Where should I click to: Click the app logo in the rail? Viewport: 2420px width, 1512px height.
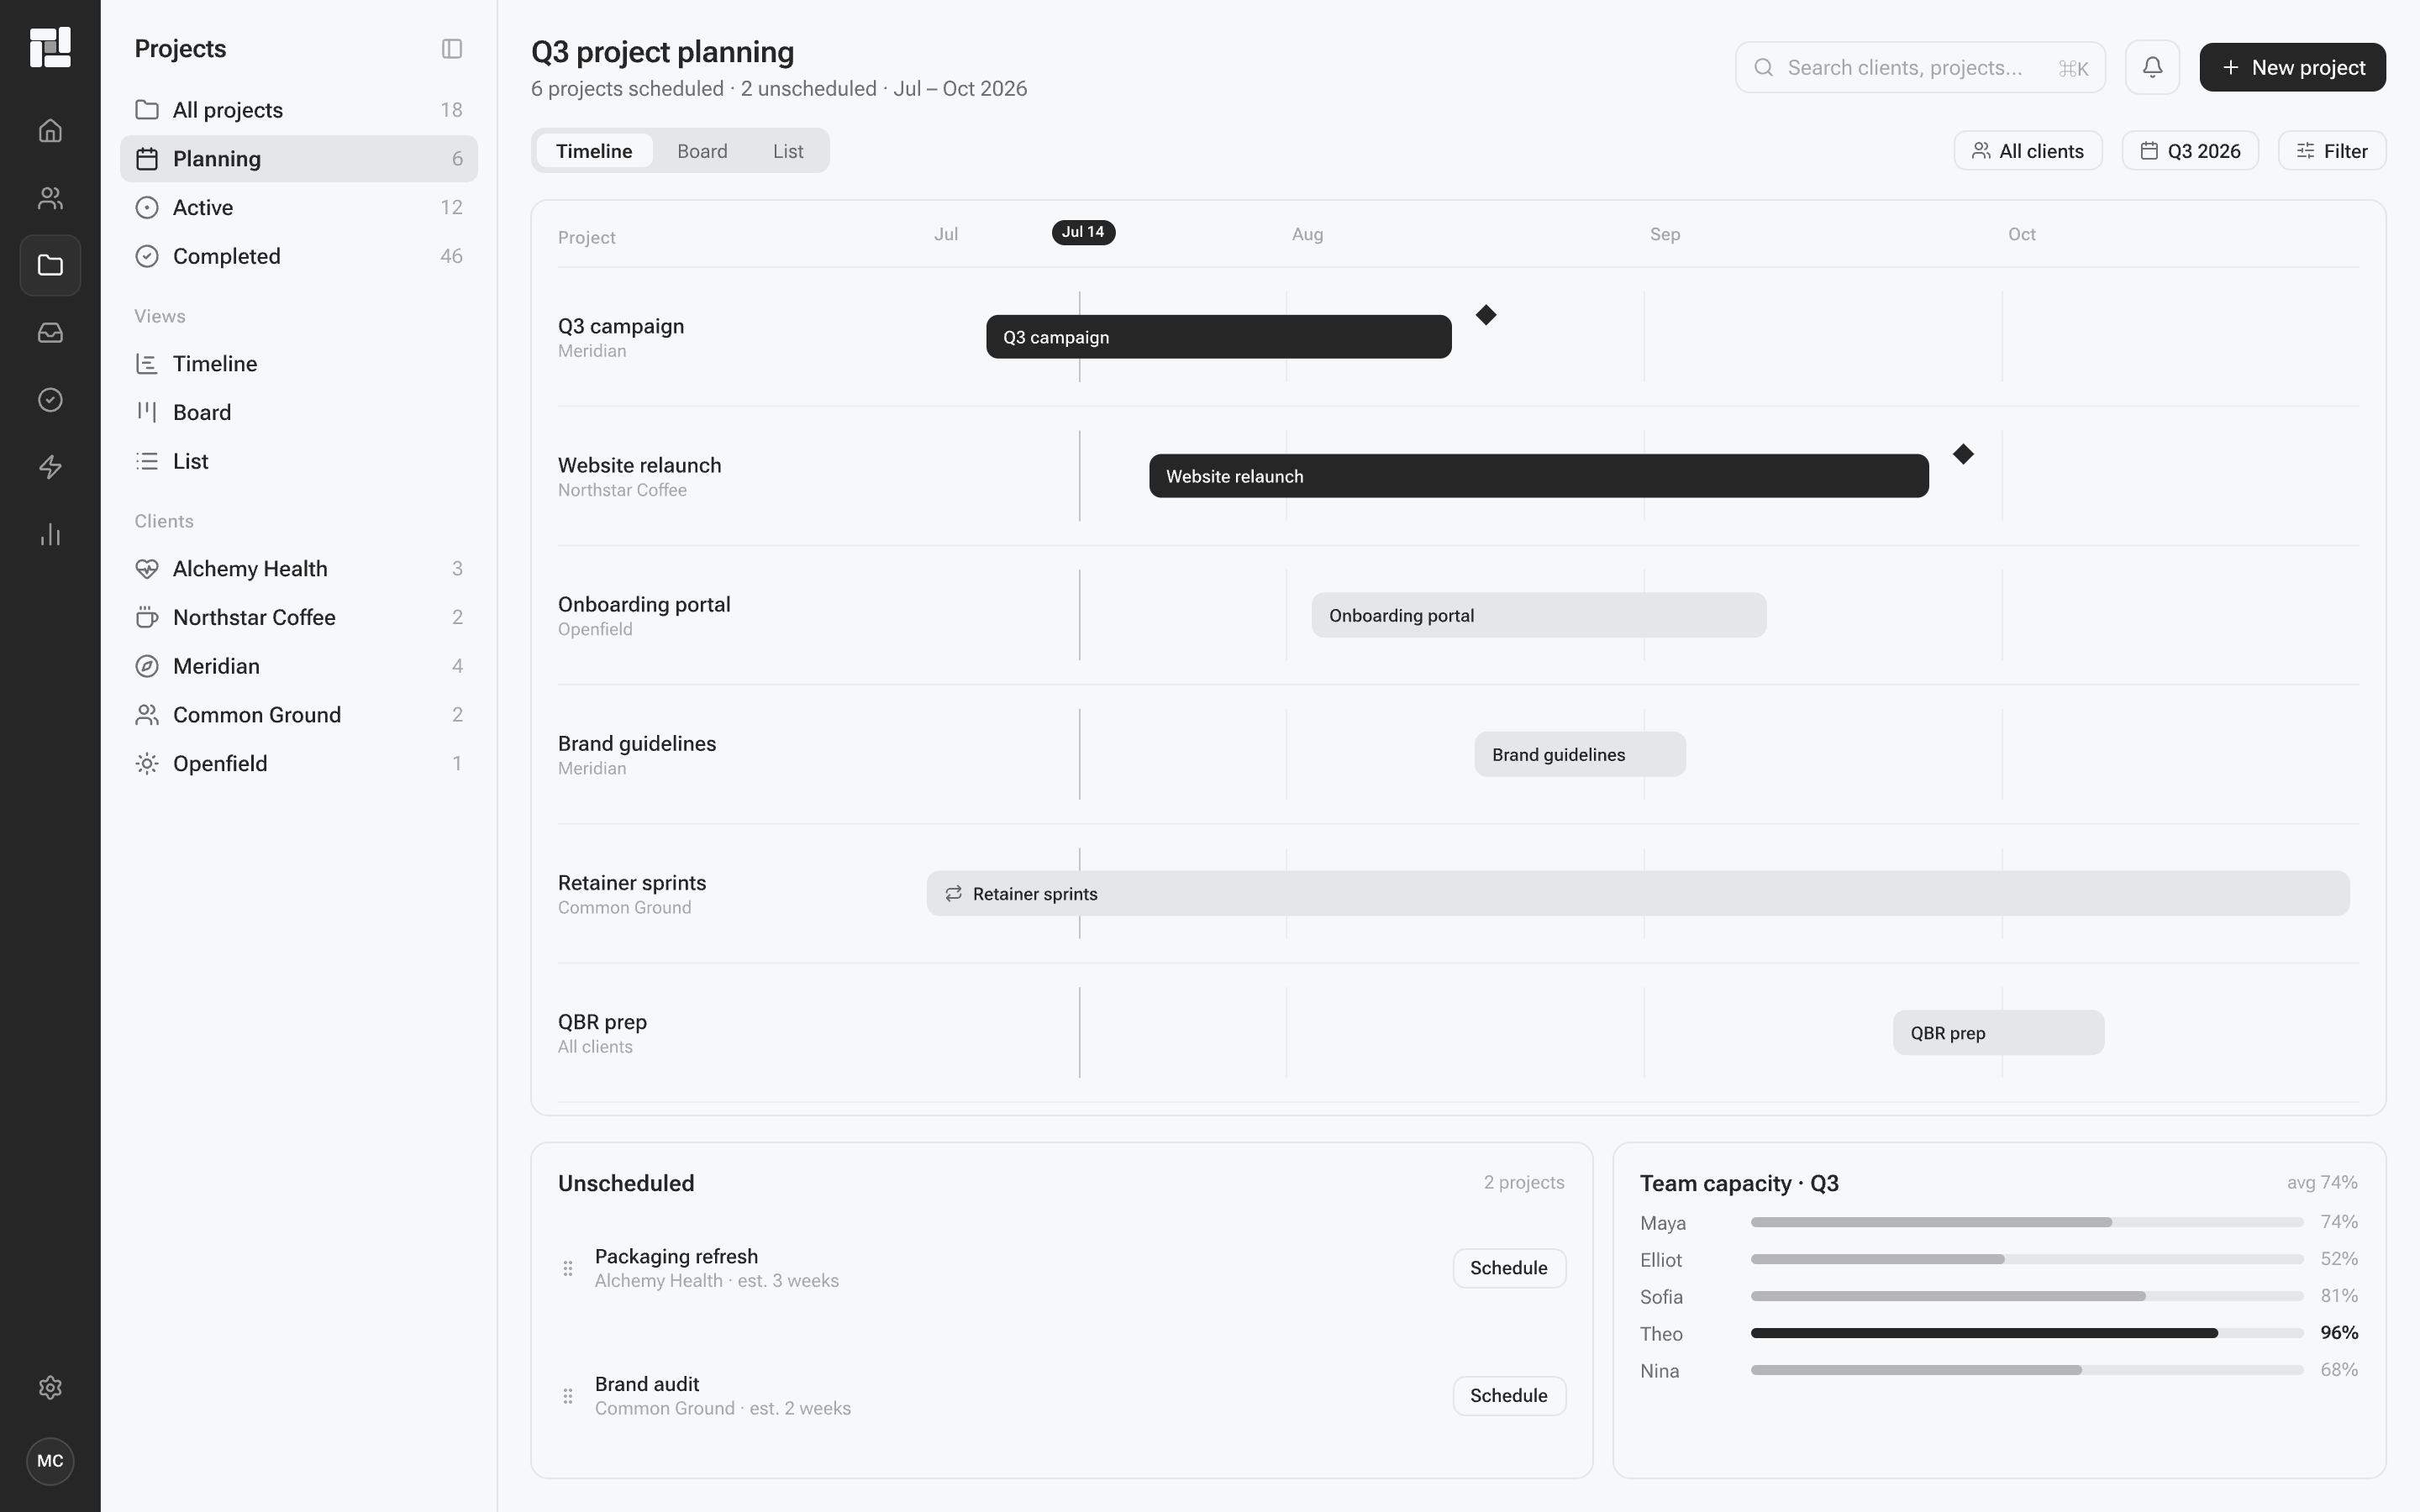point(50,47)
